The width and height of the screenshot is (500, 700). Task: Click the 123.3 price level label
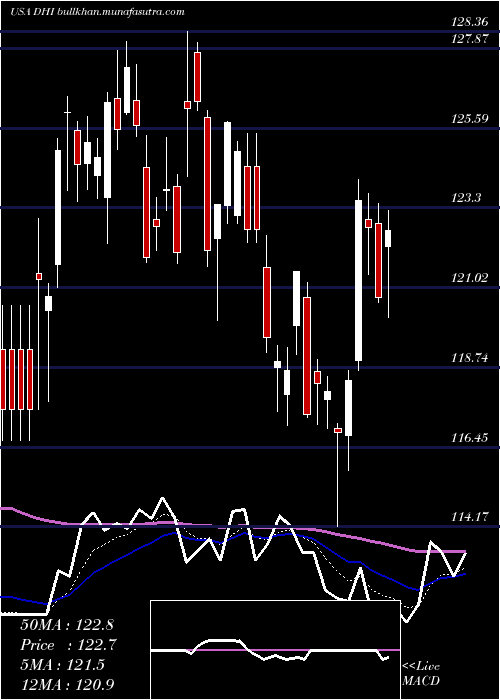[x=467, y=198]
